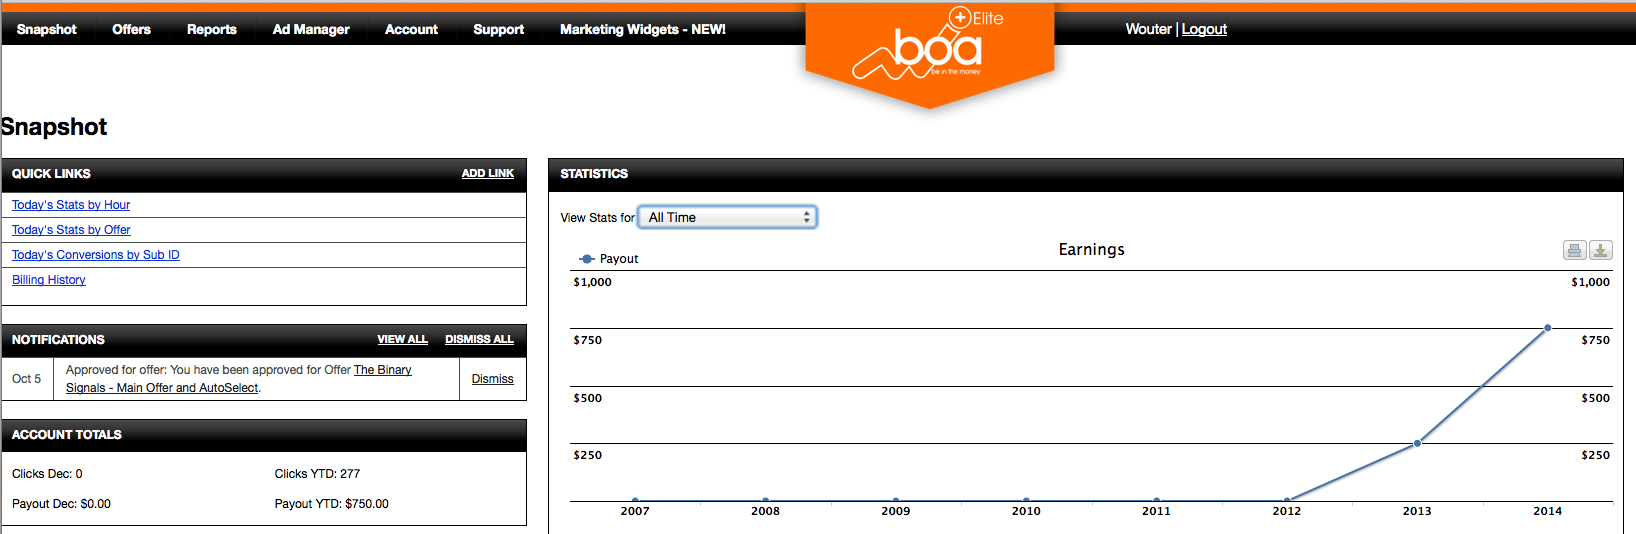This screenshot has height=534, width=1636.
Task: Select the Account menu item
Action: [411, 29]
